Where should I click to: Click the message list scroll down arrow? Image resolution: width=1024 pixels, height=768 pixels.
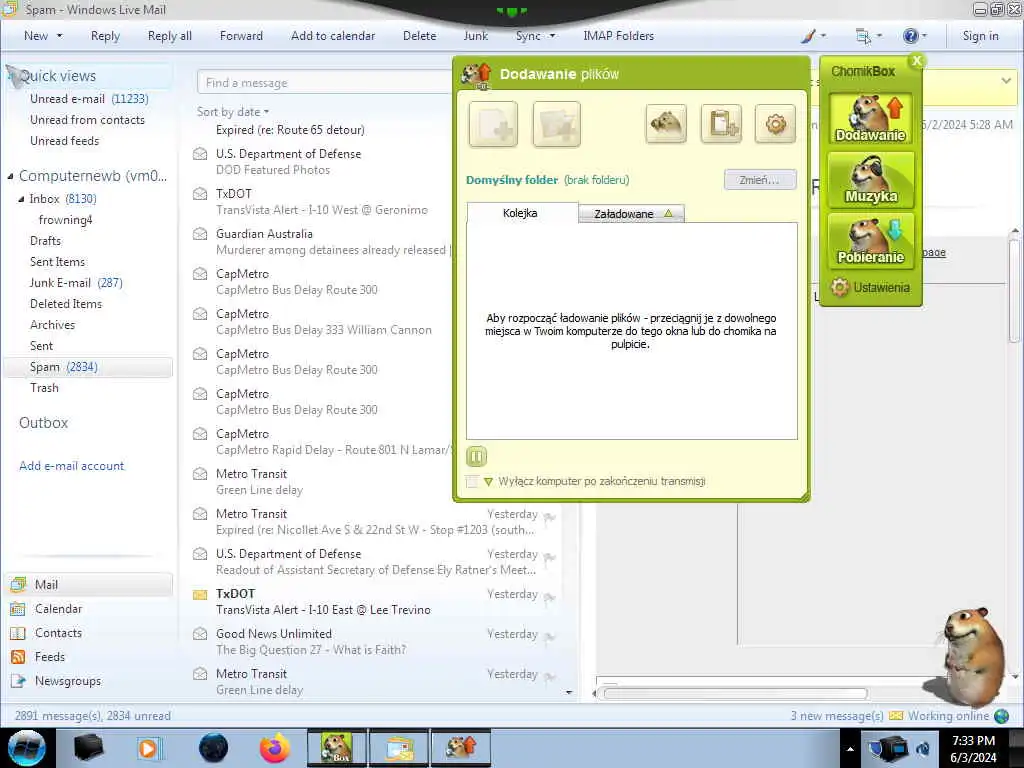pos(569,692)
